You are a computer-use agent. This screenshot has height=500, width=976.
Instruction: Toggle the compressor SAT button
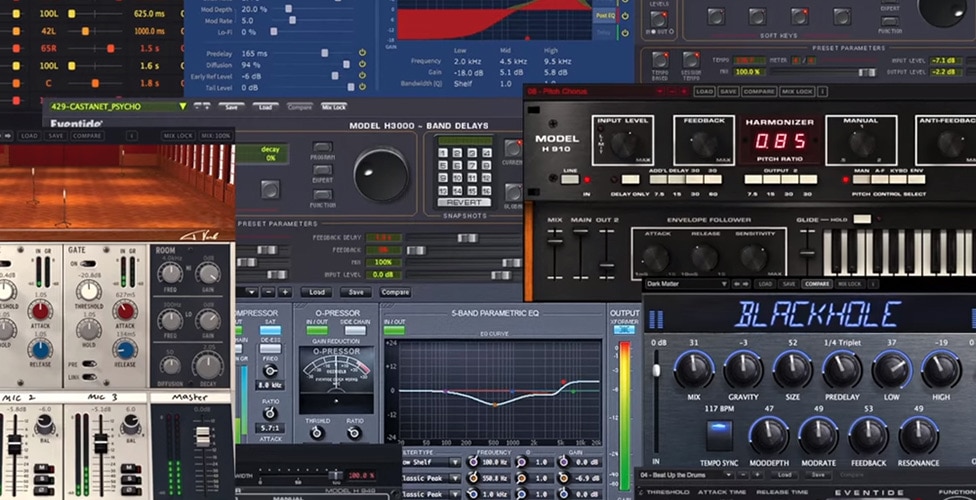point(270,330)
